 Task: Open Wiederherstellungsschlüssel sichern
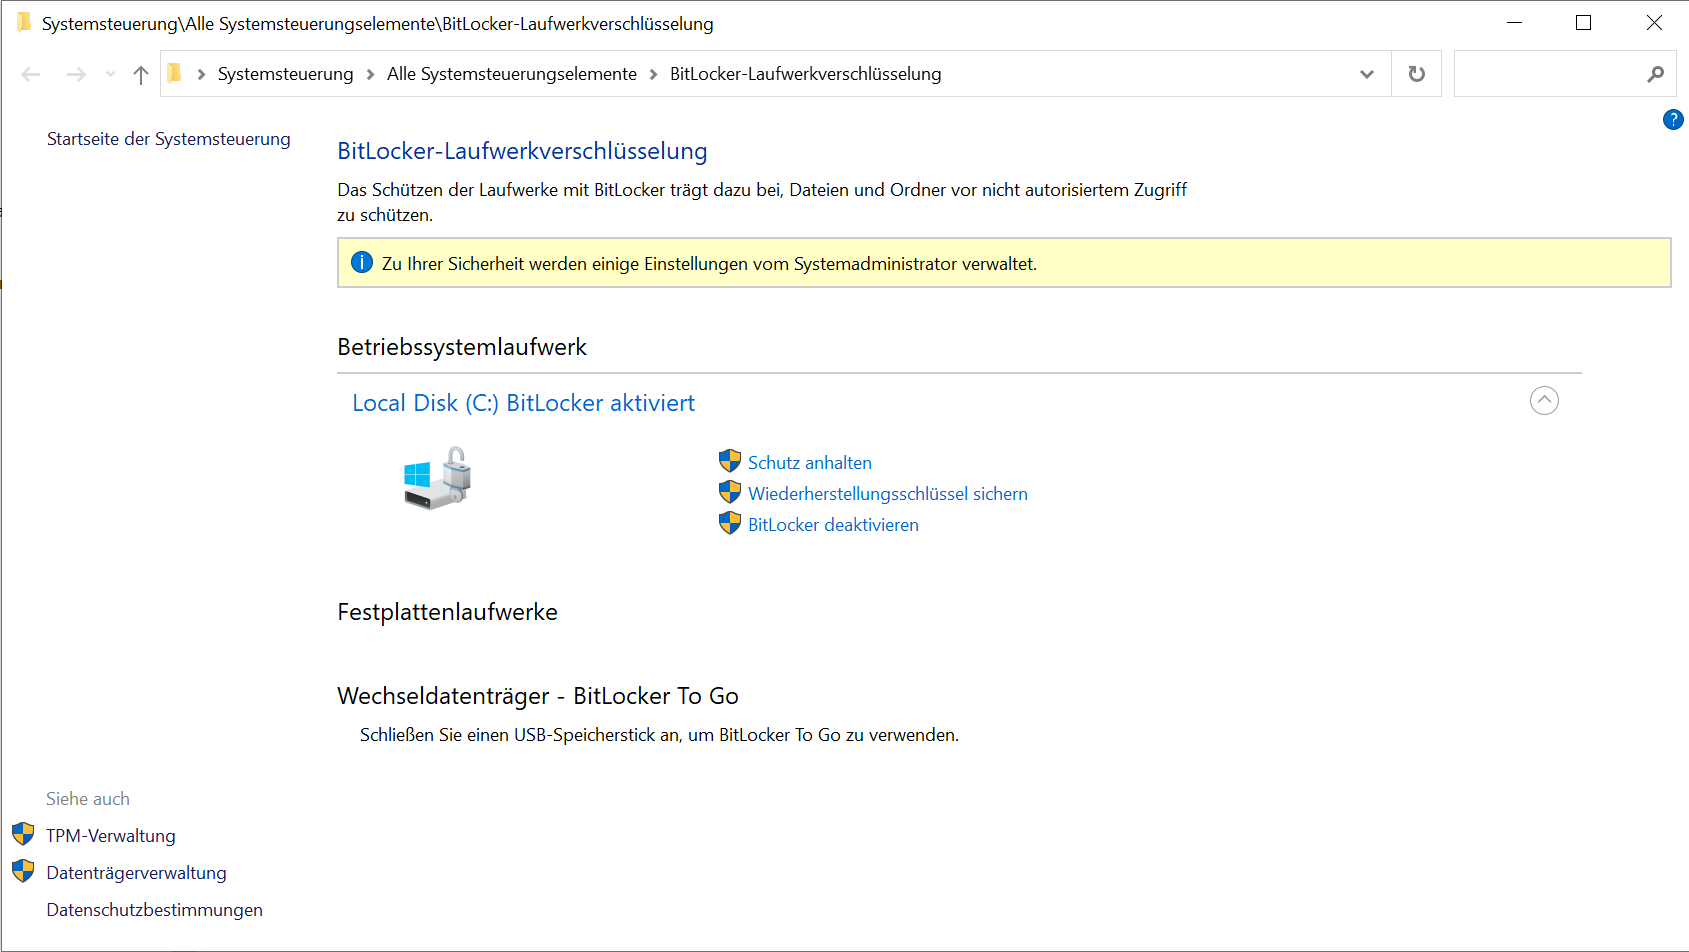click(888, 494)
